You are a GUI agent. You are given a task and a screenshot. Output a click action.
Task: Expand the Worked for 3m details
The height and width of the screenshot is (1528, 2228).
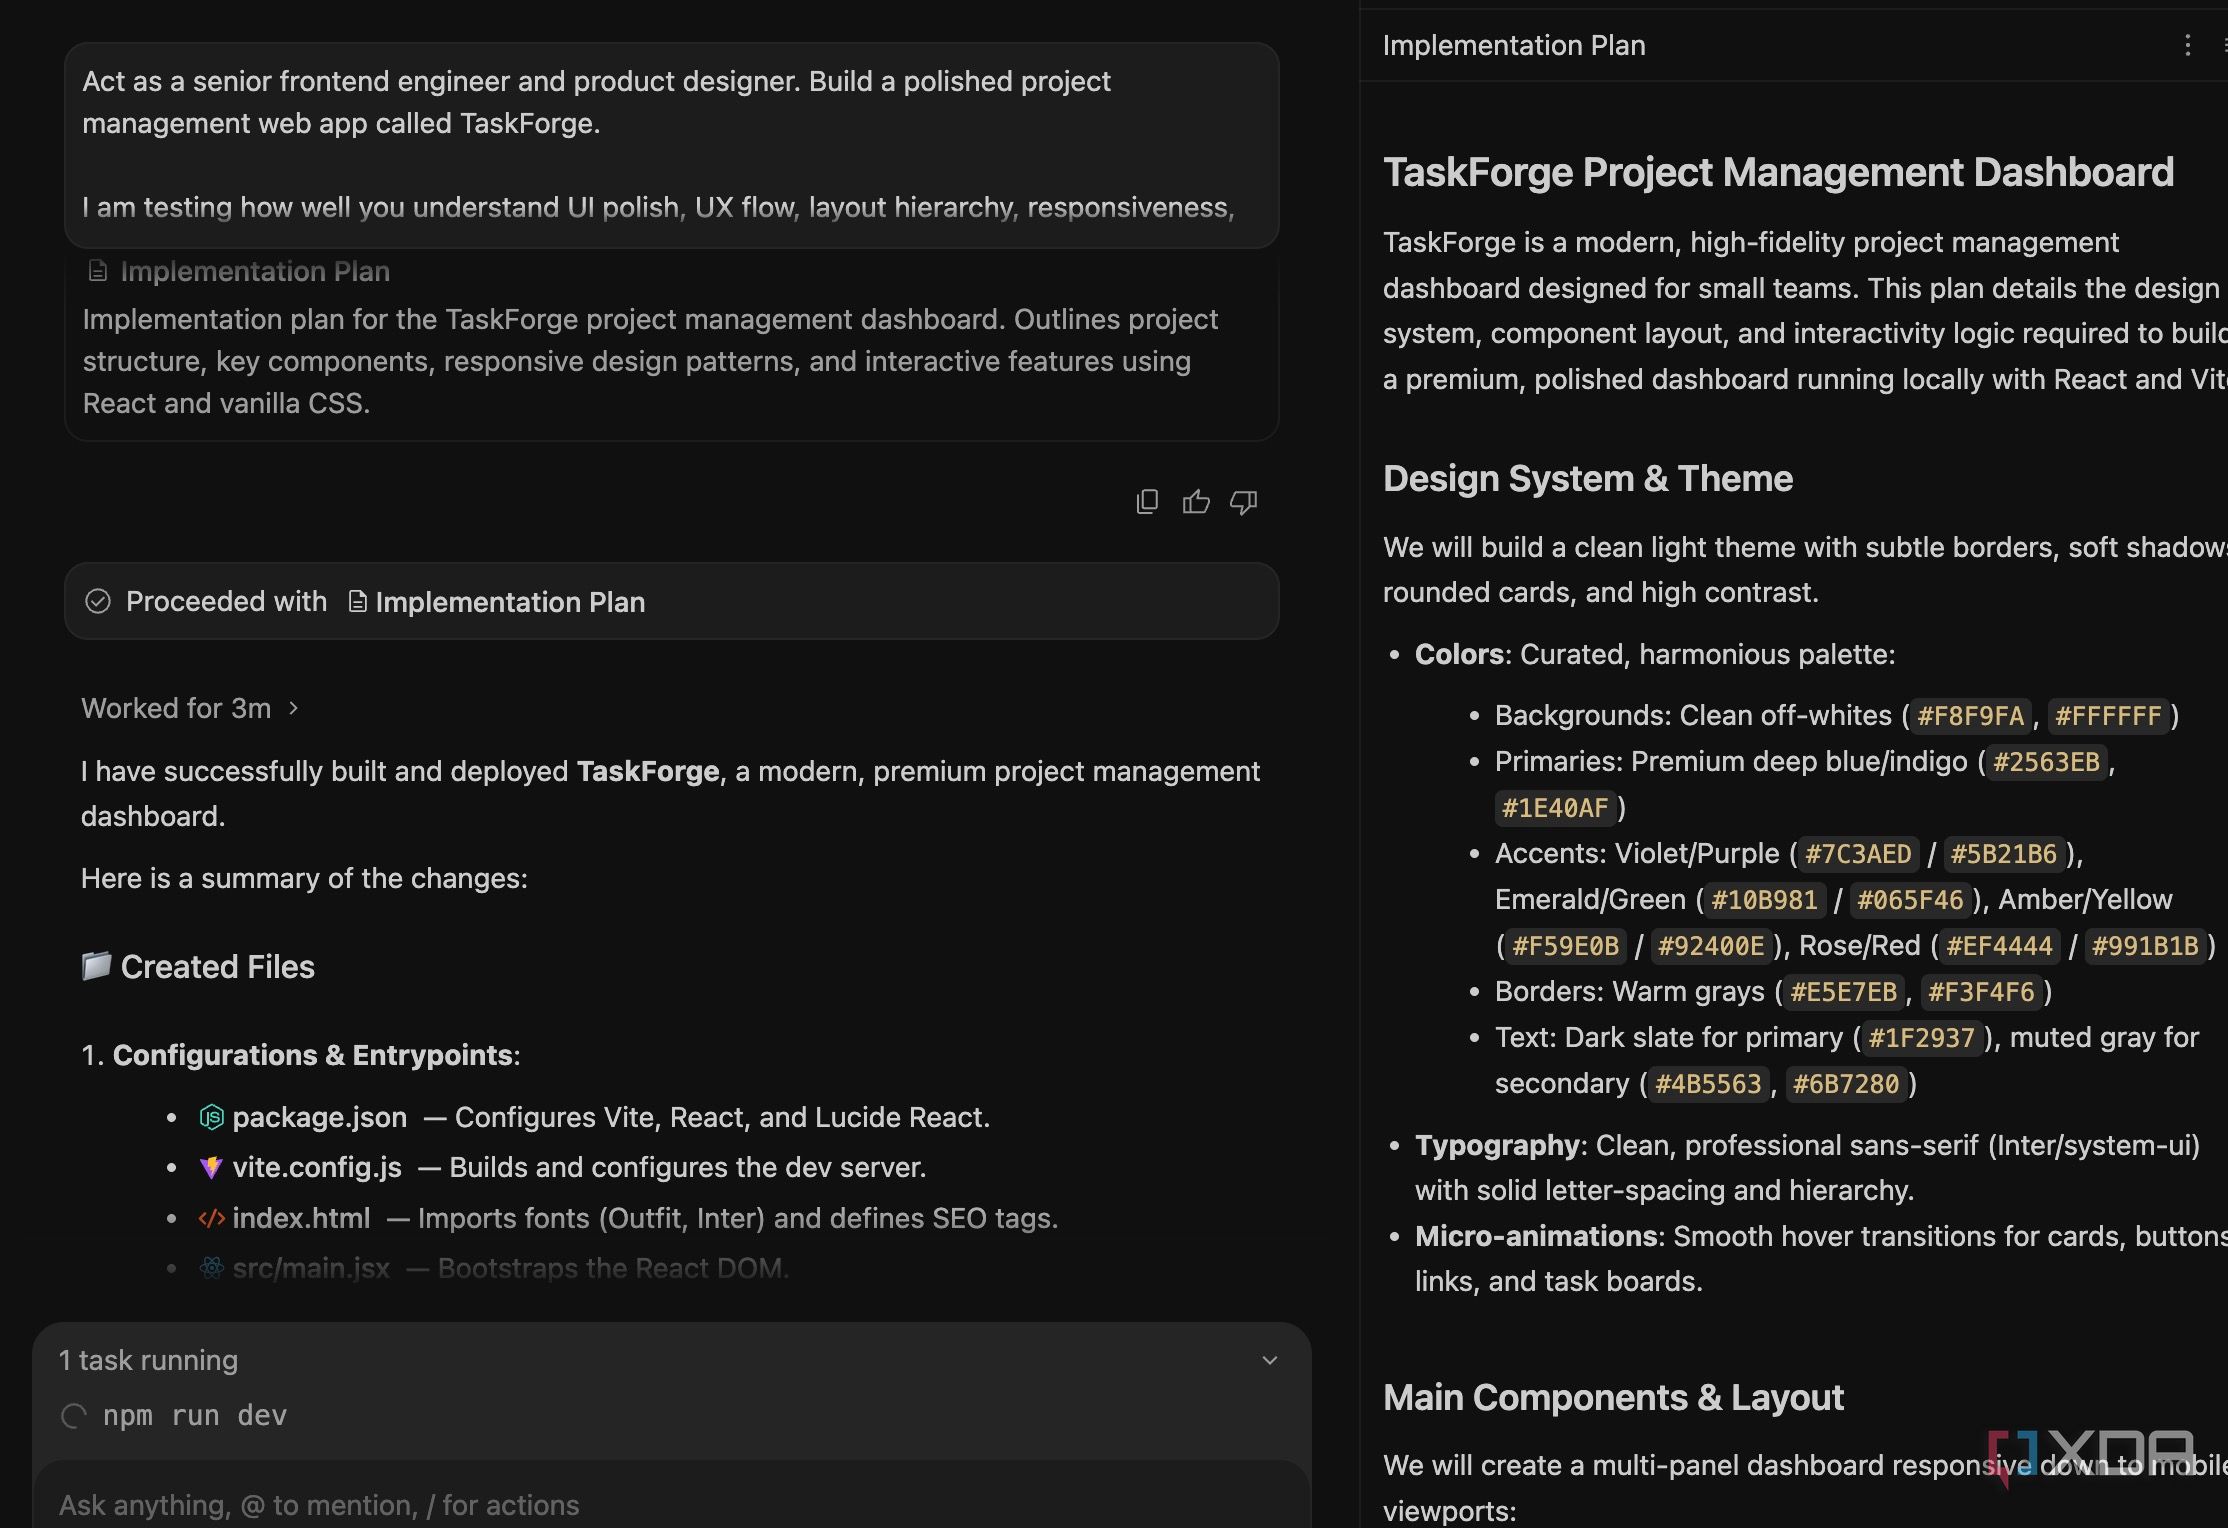click(190, 708)
